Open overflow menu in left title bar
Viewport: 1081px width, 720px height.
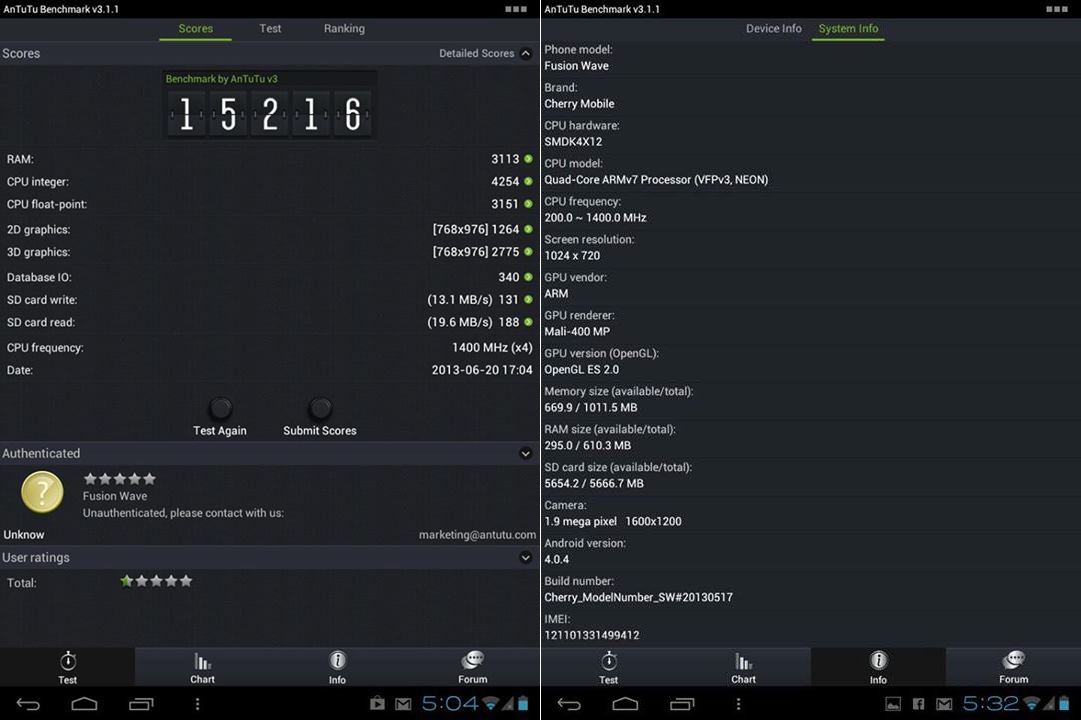click(516, 9)
